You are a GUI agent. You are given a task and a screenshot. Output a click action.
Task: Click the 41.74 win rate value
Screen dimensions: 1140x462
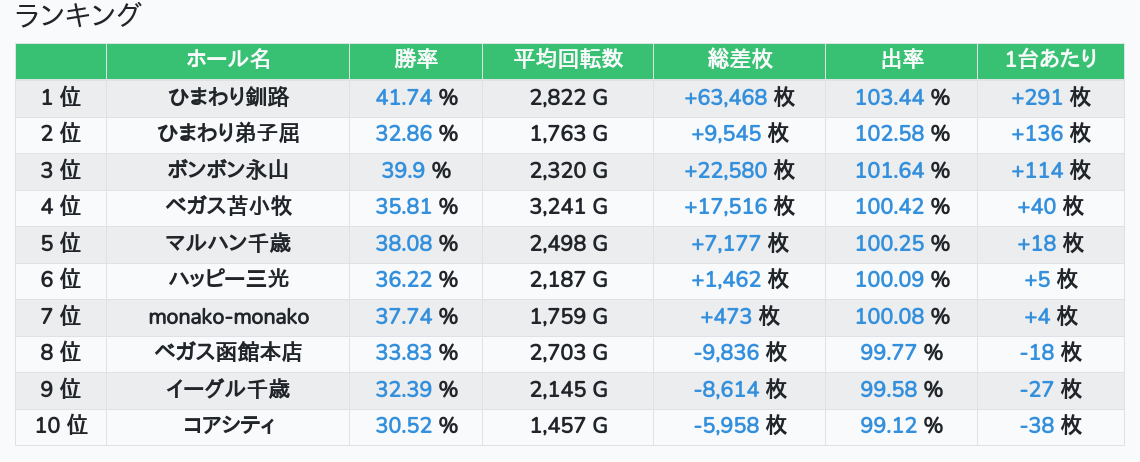(404, 97)
